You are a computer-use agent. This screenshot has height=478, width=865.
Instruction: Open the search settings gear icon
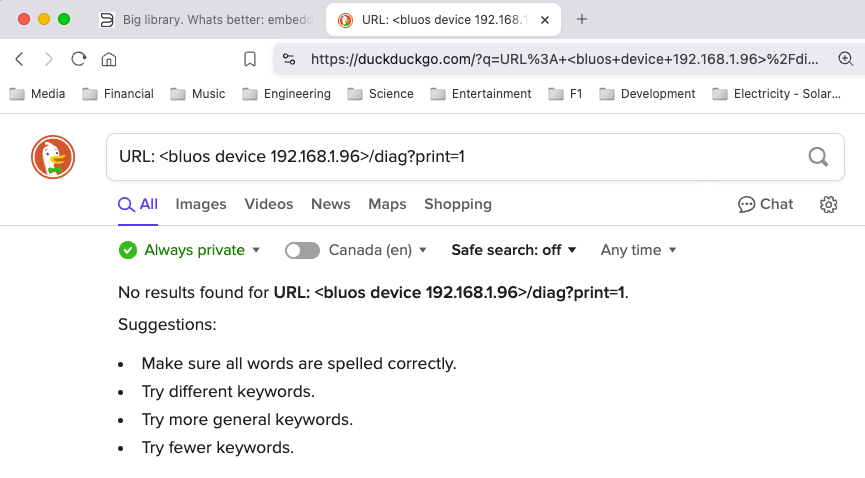point(828,204)
